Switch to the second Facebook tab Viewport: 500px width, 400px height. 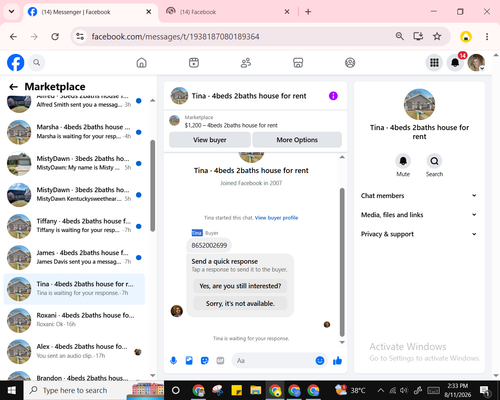coord(227,12)
